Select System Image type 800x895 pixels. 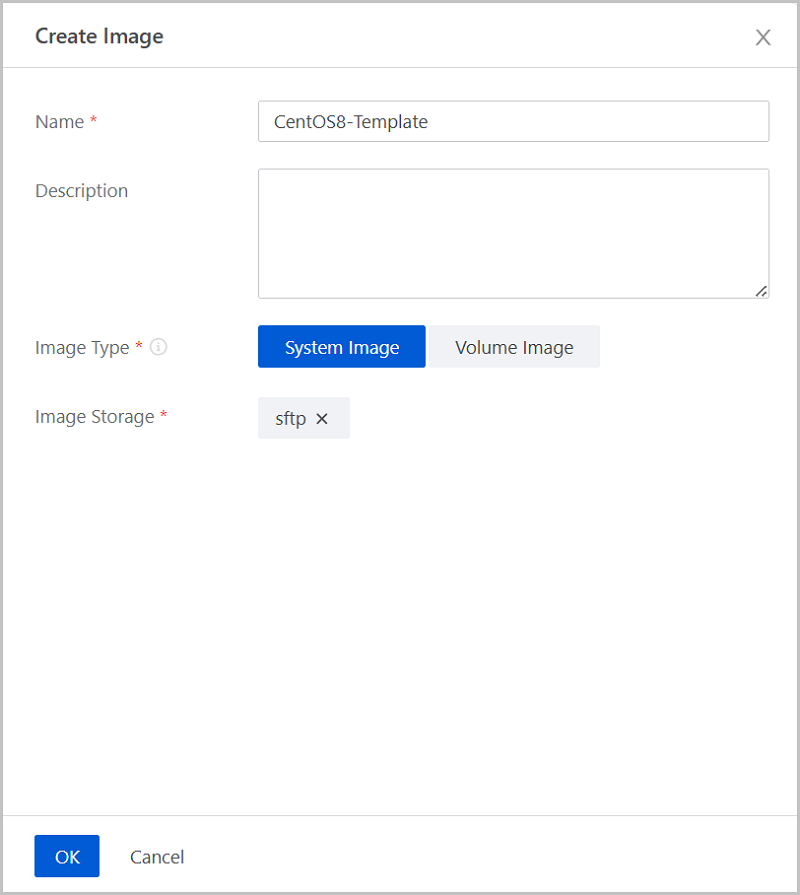pos(341,347)
